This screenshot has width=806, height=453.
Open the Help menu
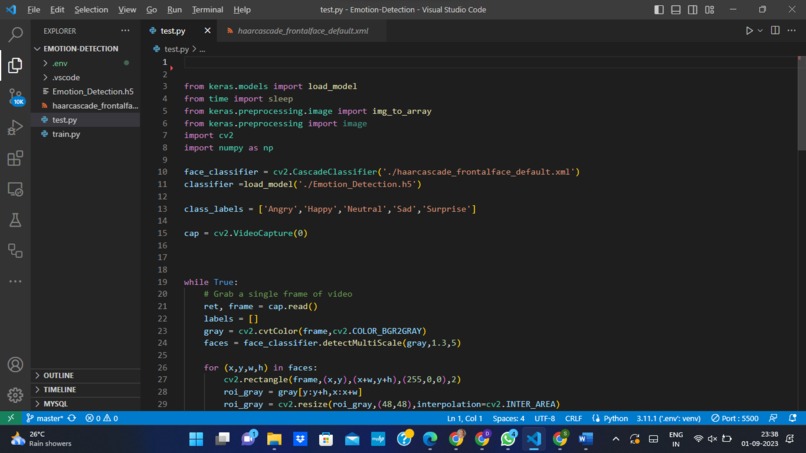[x=242, y=10]
